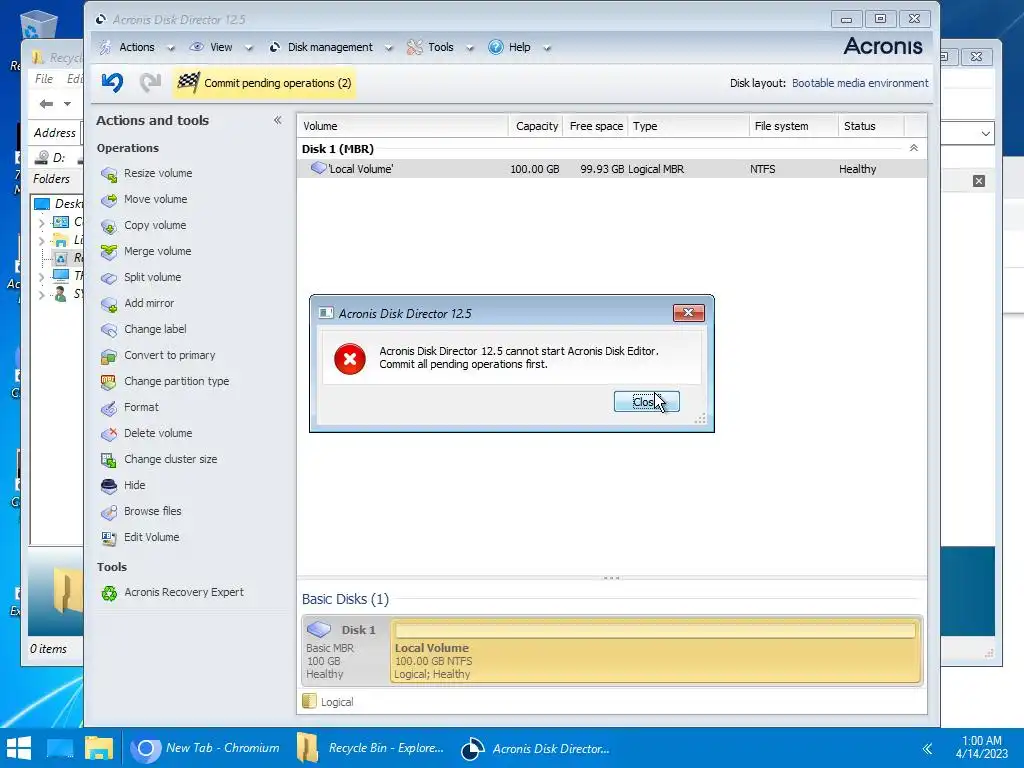Screen dimensions: 1024x768
Task: Show hidden system tray icons on the taskbar
Action: pos(927,748)
